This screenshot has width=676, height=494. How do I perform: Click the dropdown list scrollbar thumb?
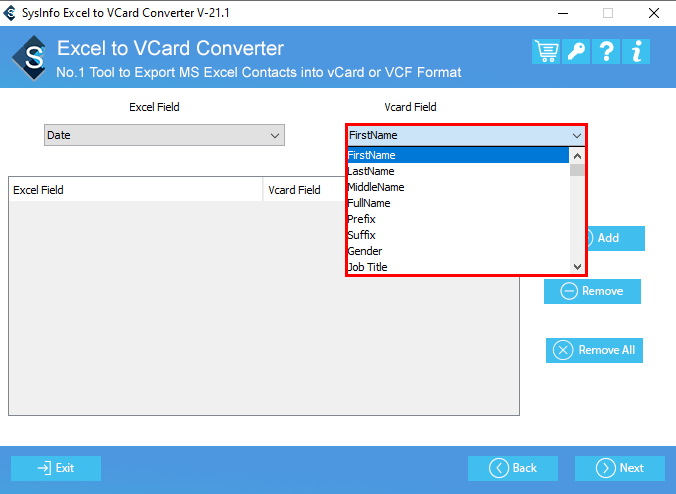[x=577, y=170]
